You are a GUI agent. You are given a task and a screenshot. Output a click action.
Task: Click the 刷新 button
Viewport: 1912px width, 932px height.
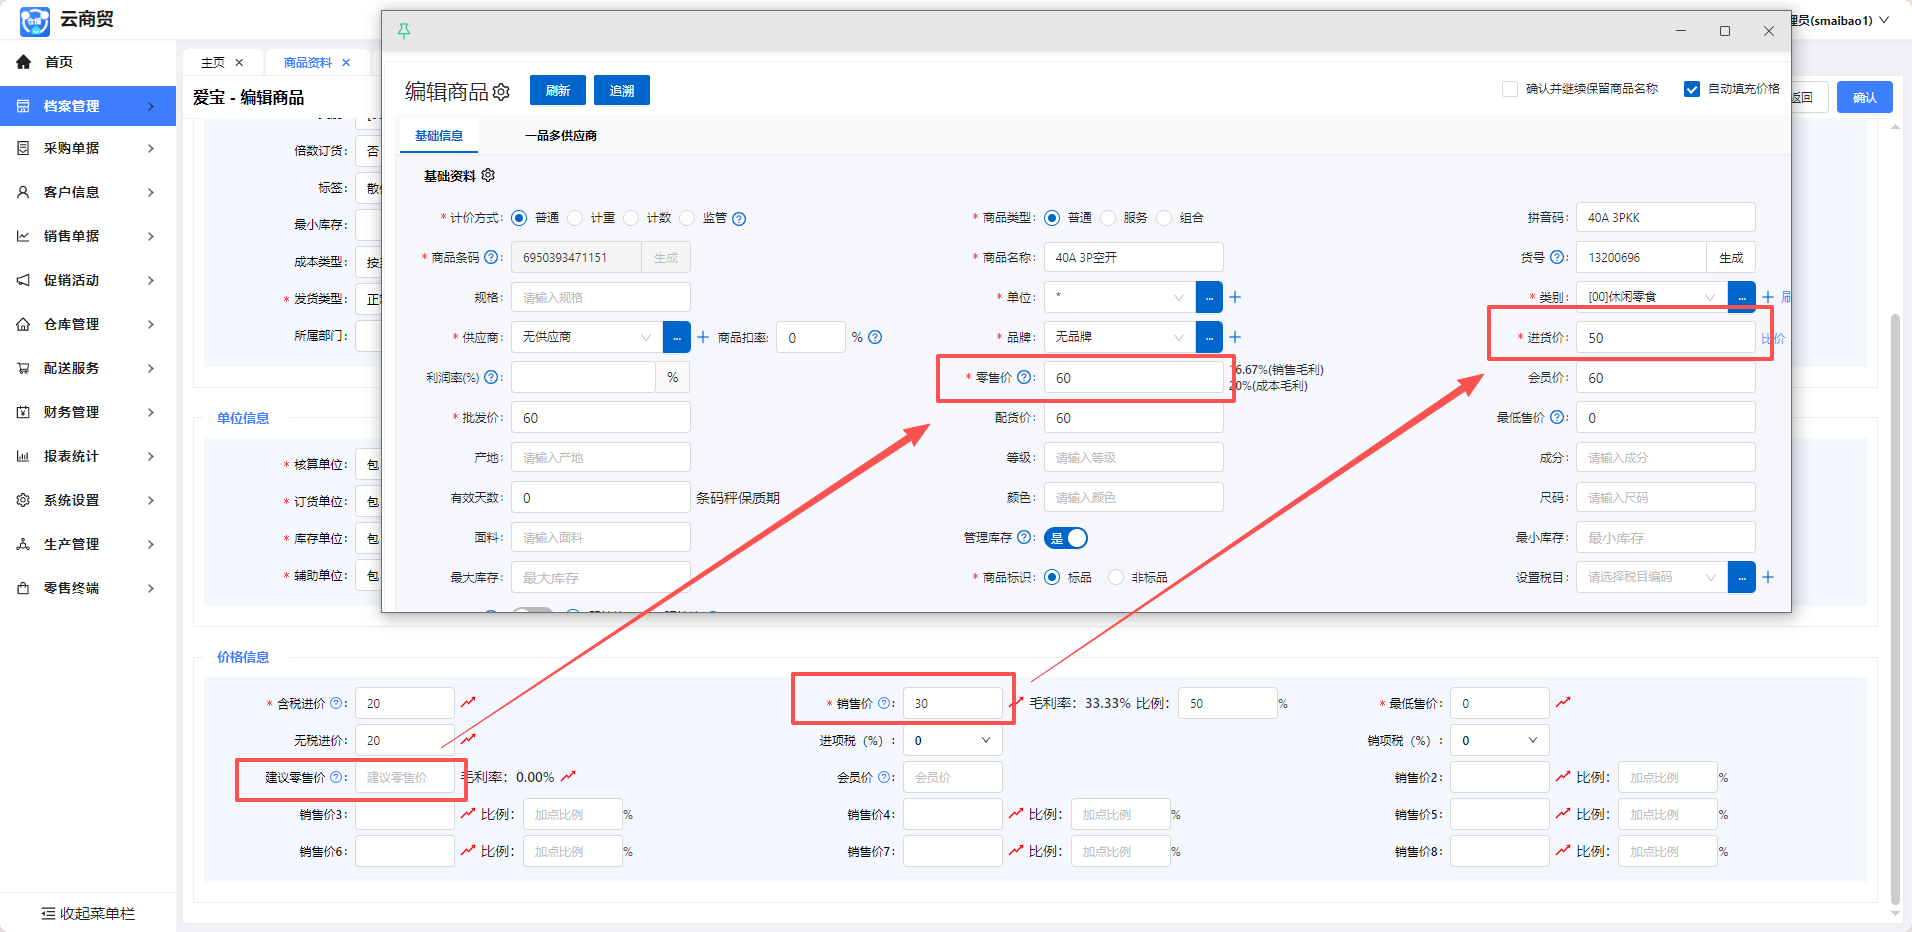[x=558, y=90]
